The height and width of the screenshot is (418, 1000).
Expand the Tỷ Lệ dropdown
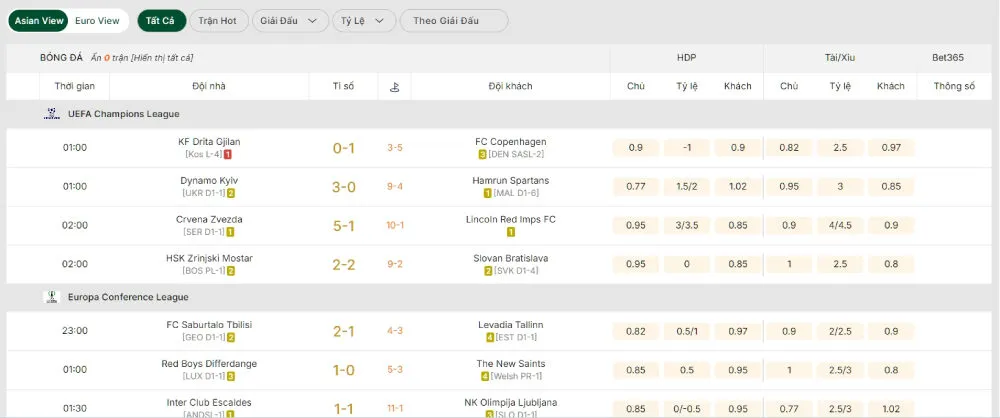[364, 21]
